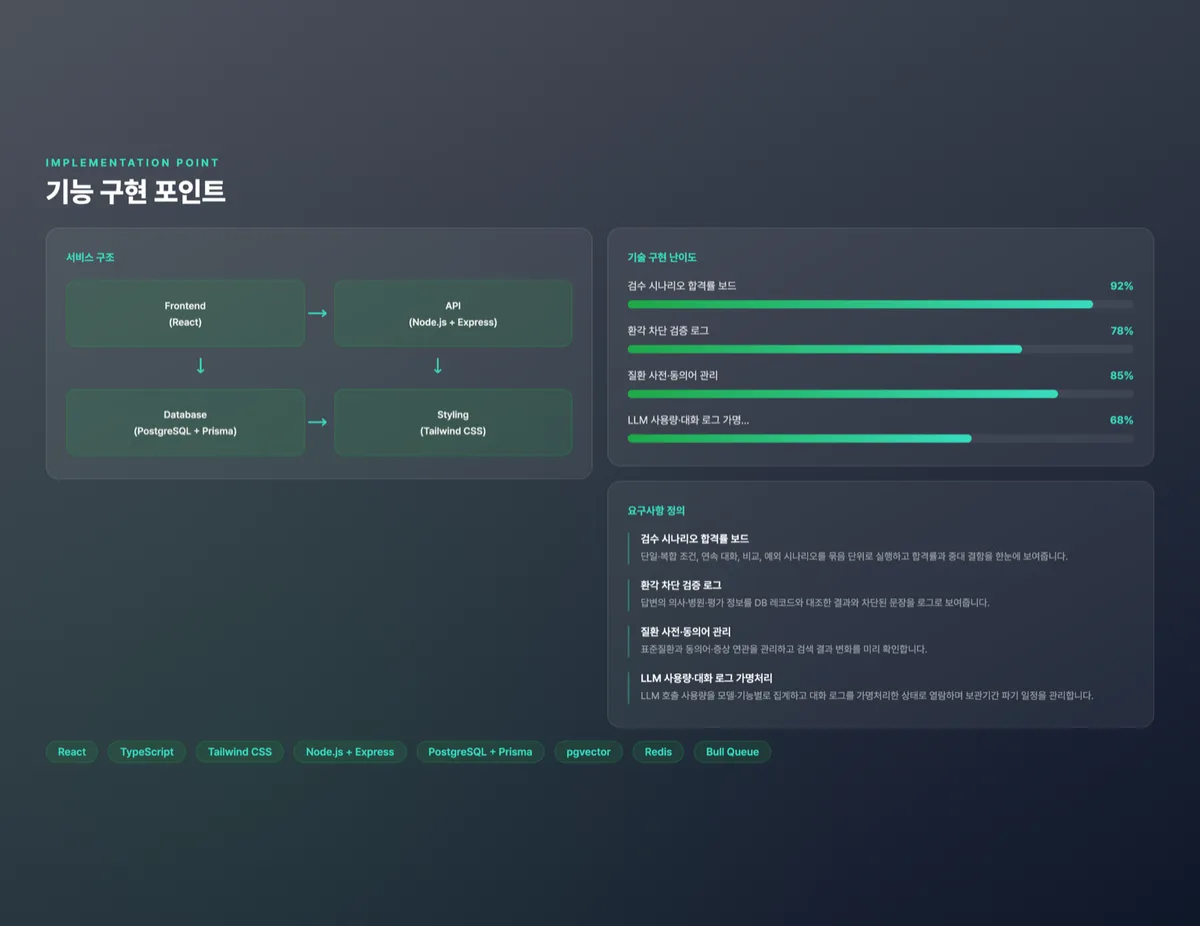This screenshot has height=926, width=1200.
Task: Click the 92% progress bar
Action: coord(880,304)
